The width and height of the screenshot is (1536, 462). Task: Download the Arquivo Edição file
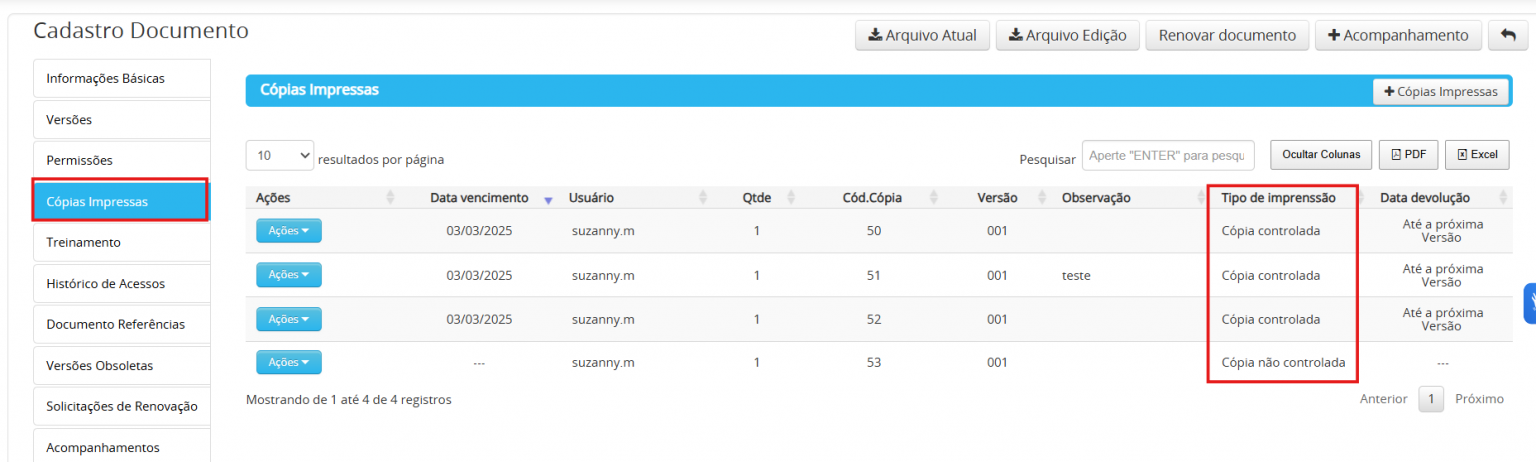tap(1067, 35)
